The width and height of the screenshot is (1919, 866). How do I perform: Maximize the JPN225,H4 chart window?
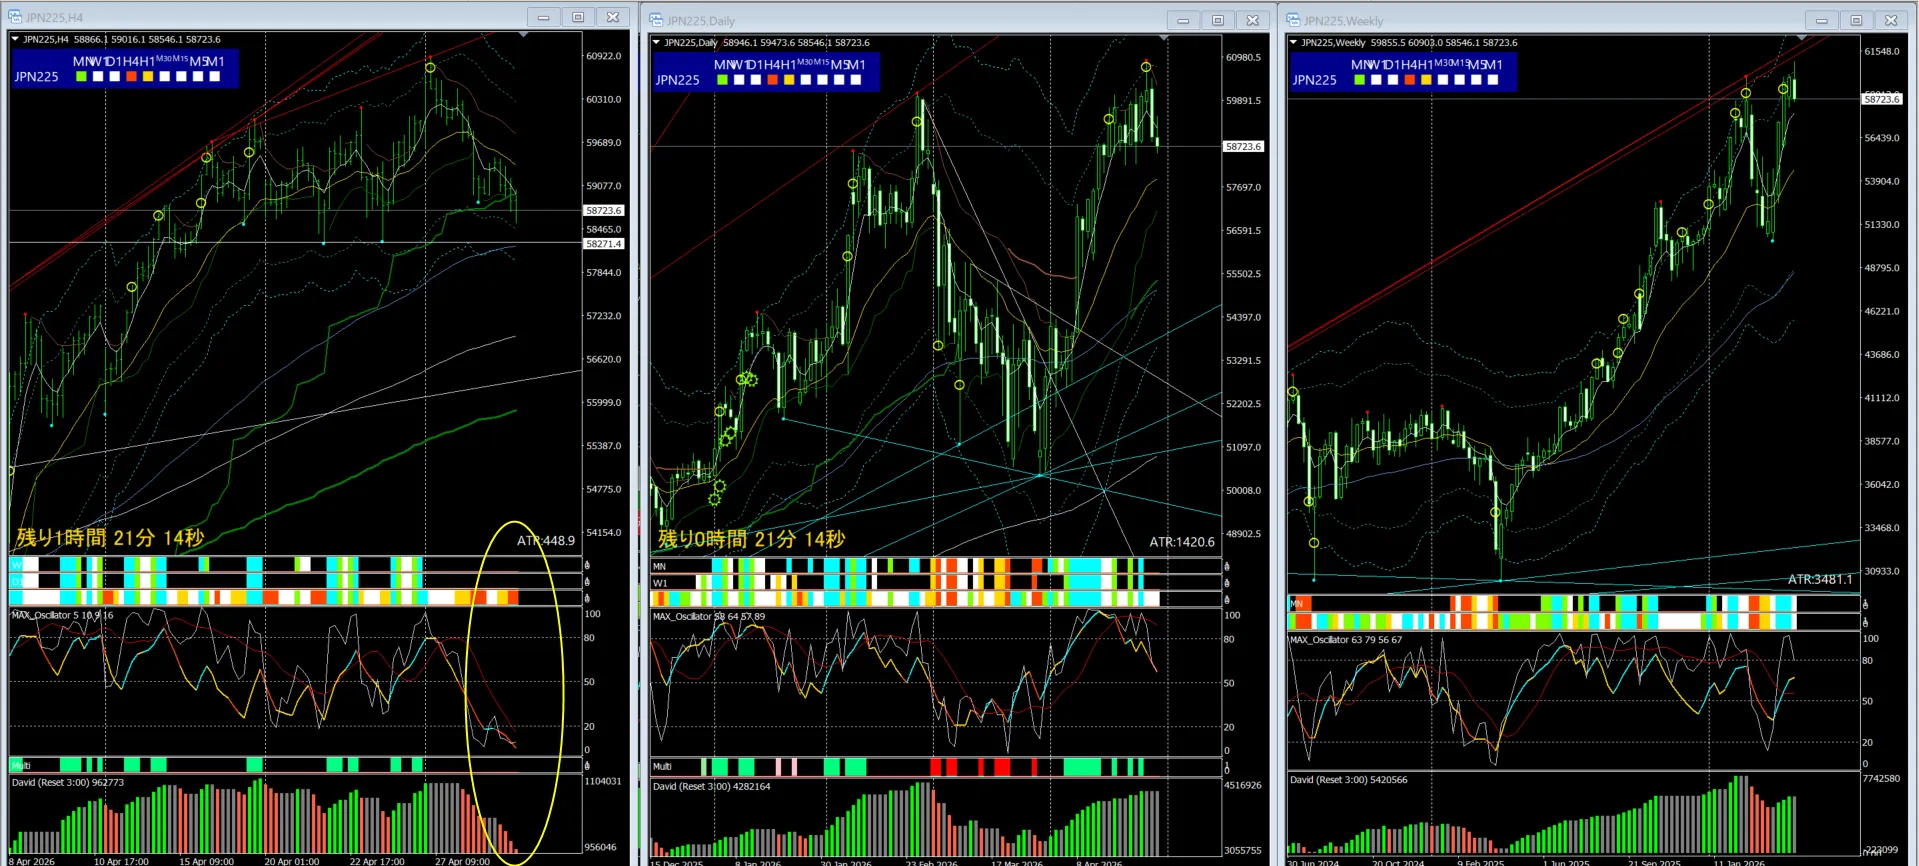point(578,17)
